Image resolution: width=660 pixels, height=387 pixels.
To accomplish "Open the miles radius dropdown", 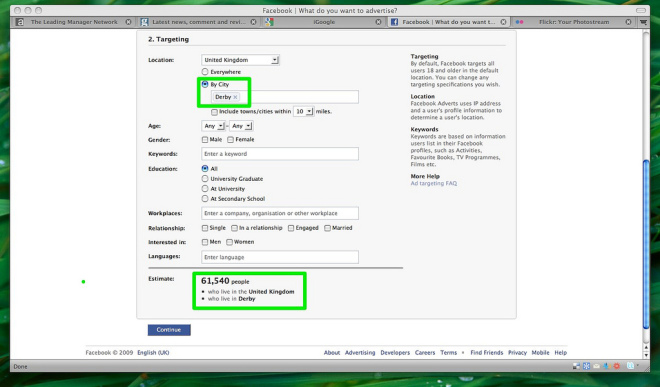I will (x=303, y=112).
